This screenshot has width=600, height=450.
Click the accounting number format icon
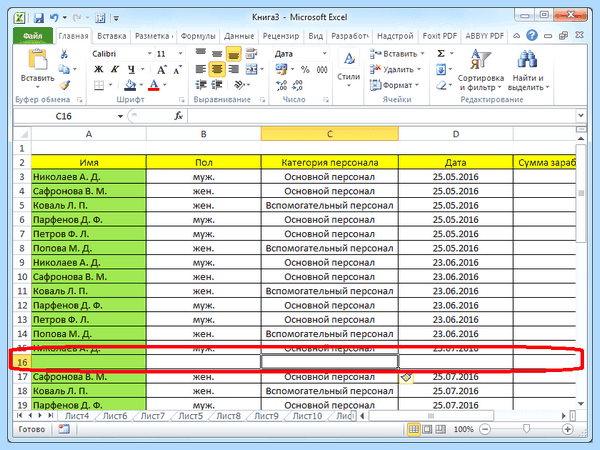(282, 69)
